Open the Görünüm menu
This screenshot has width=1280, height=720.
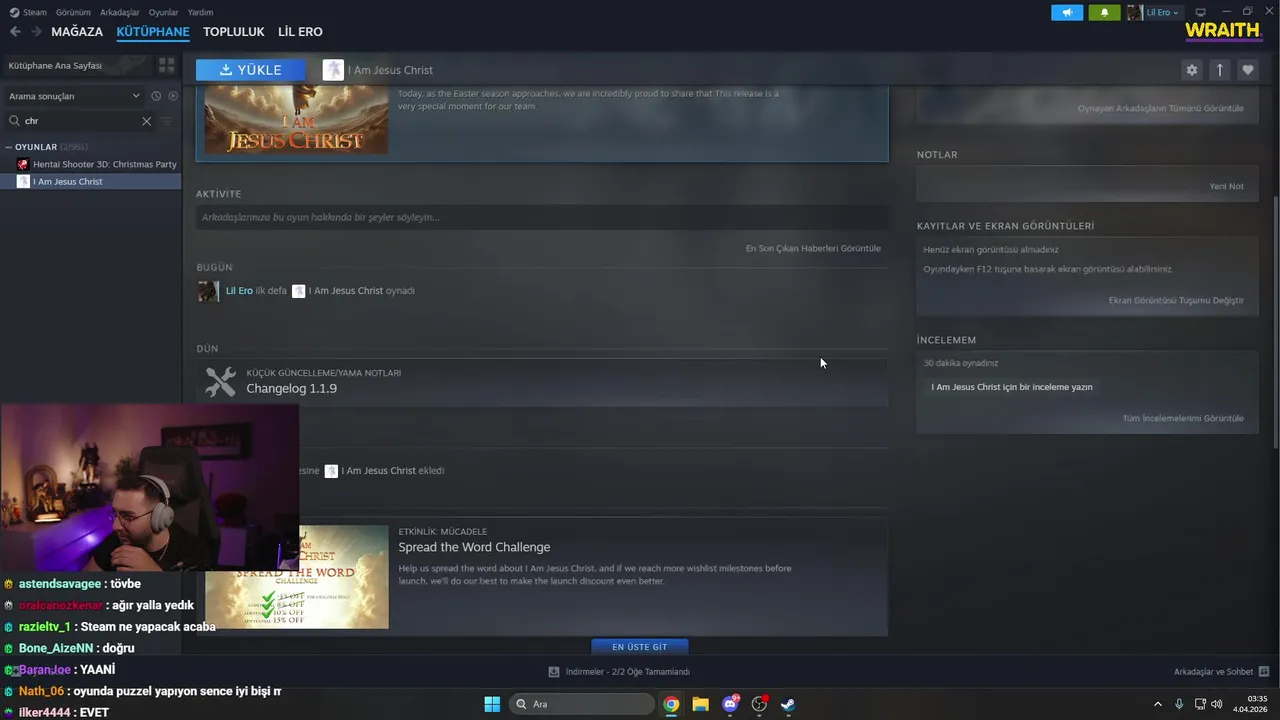pyautogui.click(x=73, y=12)
